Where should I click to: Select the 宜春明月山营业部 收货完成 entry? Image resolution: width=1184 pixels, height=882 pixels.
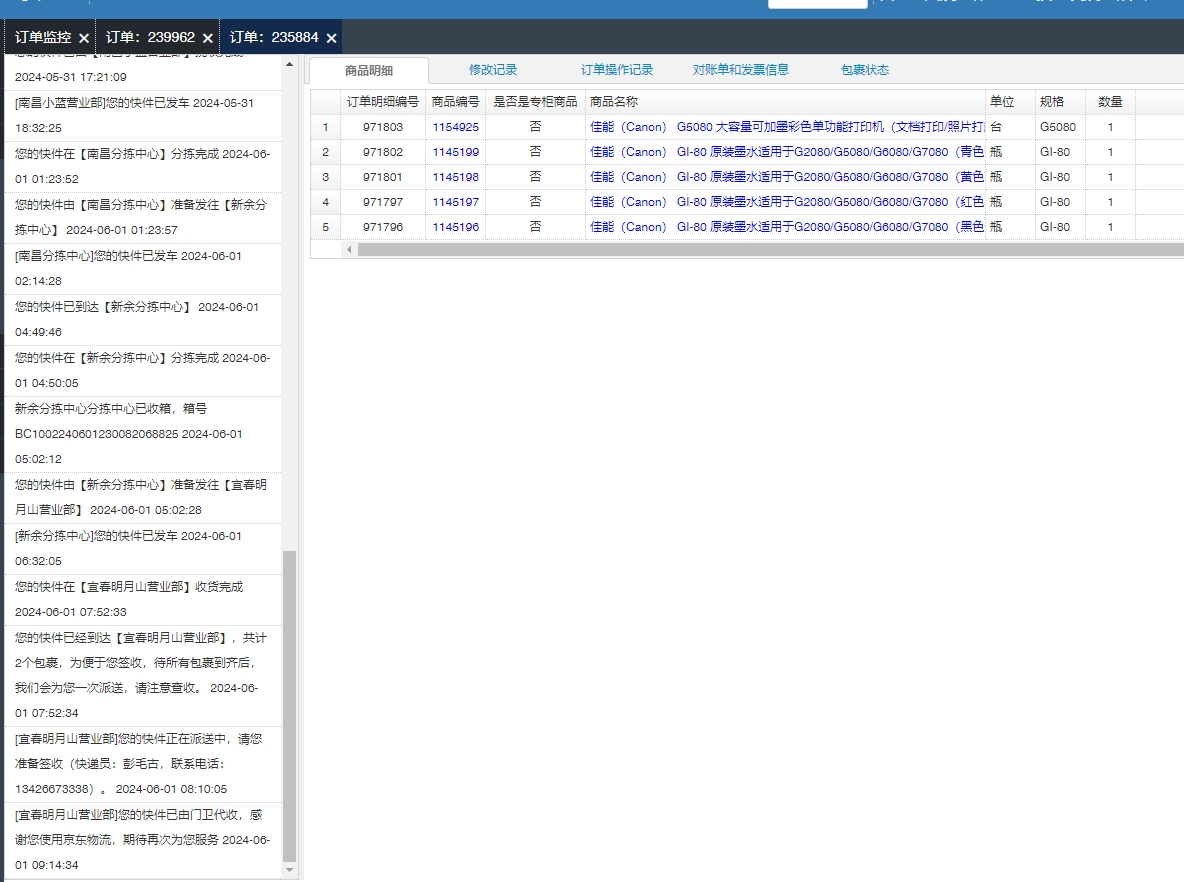pos(143,600)
